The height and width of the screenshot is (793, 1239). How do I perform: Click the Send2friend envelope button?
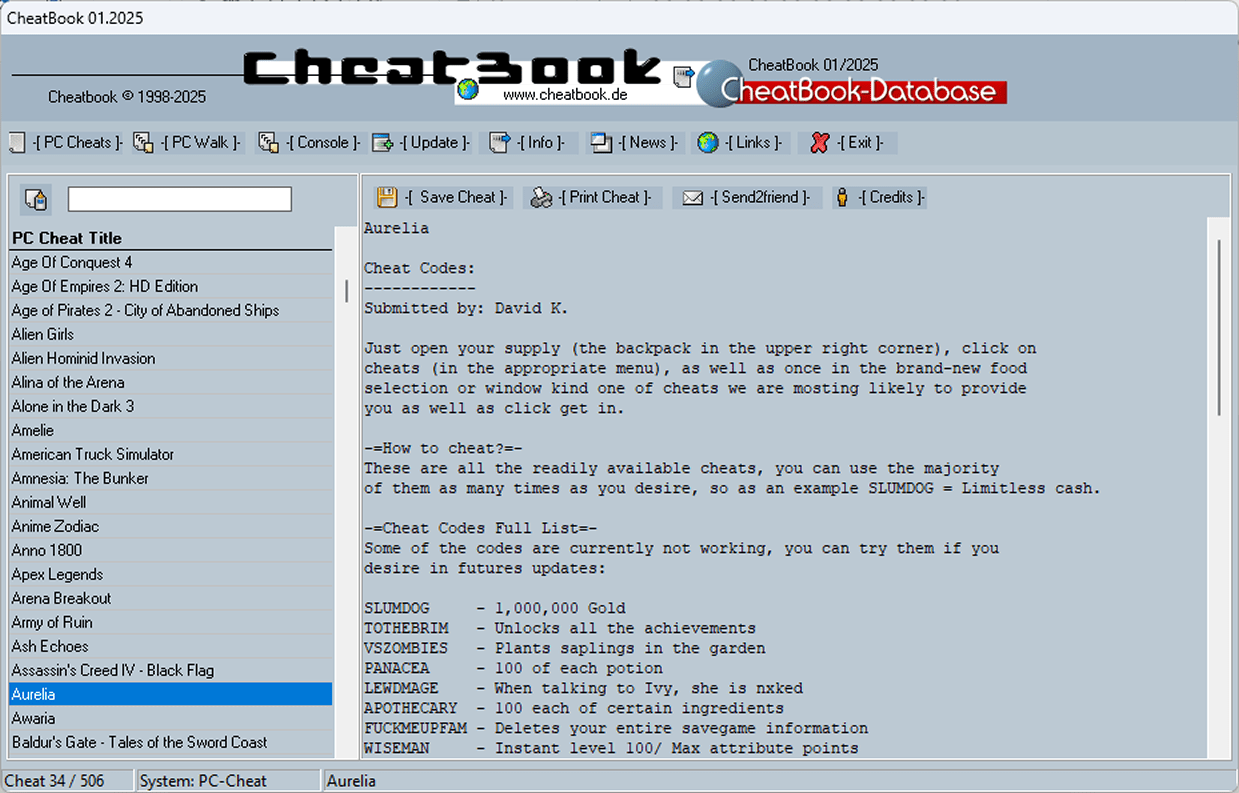(747, 197)
